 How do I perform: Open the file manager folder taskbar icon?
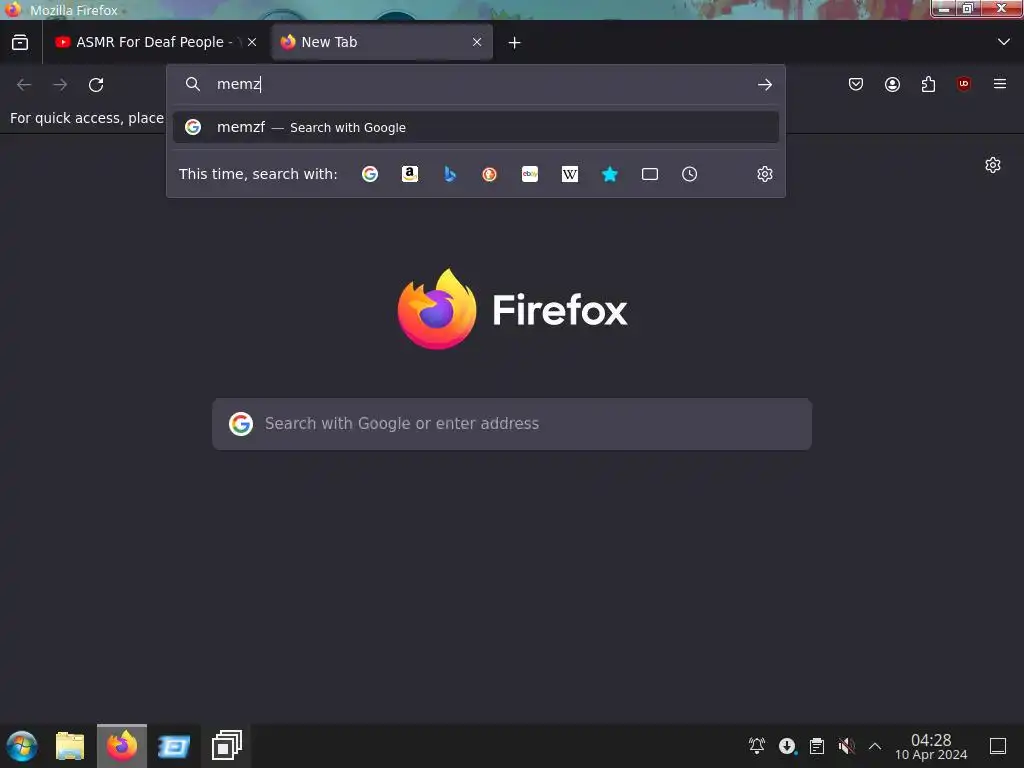pyautogui.click(x=70, y=746)
